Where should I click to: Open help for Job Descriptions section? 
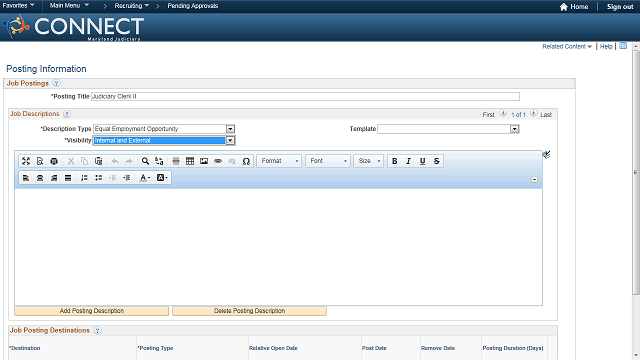(67, 114)
